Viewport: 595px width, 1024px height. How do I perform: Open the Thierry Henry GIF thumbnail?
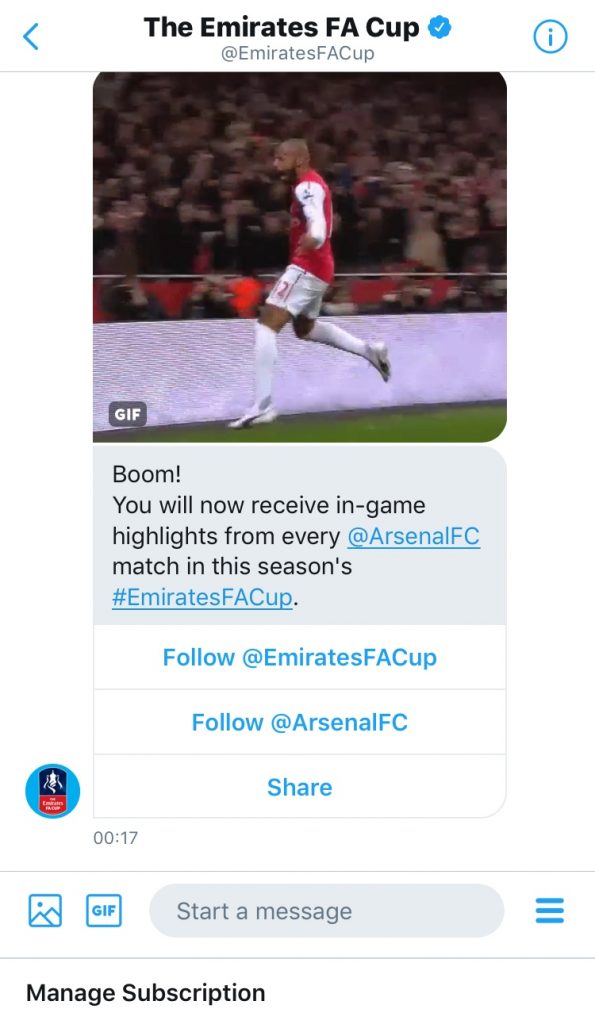point(300,255)
